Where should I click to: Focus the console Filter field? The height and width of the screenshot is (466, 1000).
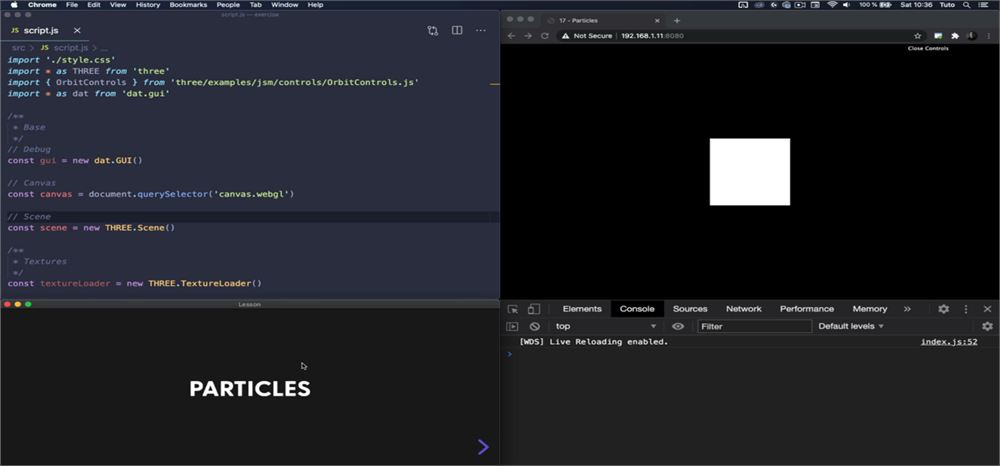754,326
